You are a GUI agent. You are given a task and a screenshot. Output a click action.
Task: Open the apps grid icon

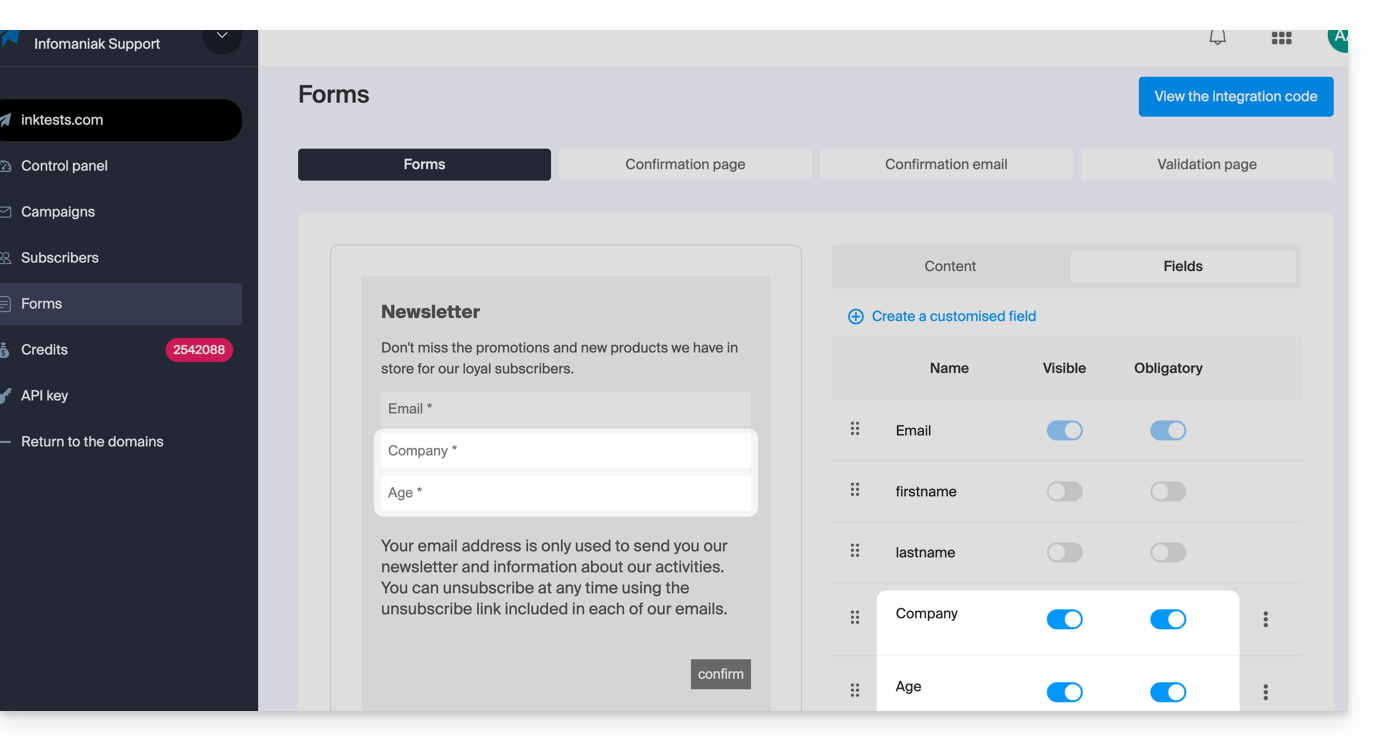pyautogui.click(x=1281, y=38)
